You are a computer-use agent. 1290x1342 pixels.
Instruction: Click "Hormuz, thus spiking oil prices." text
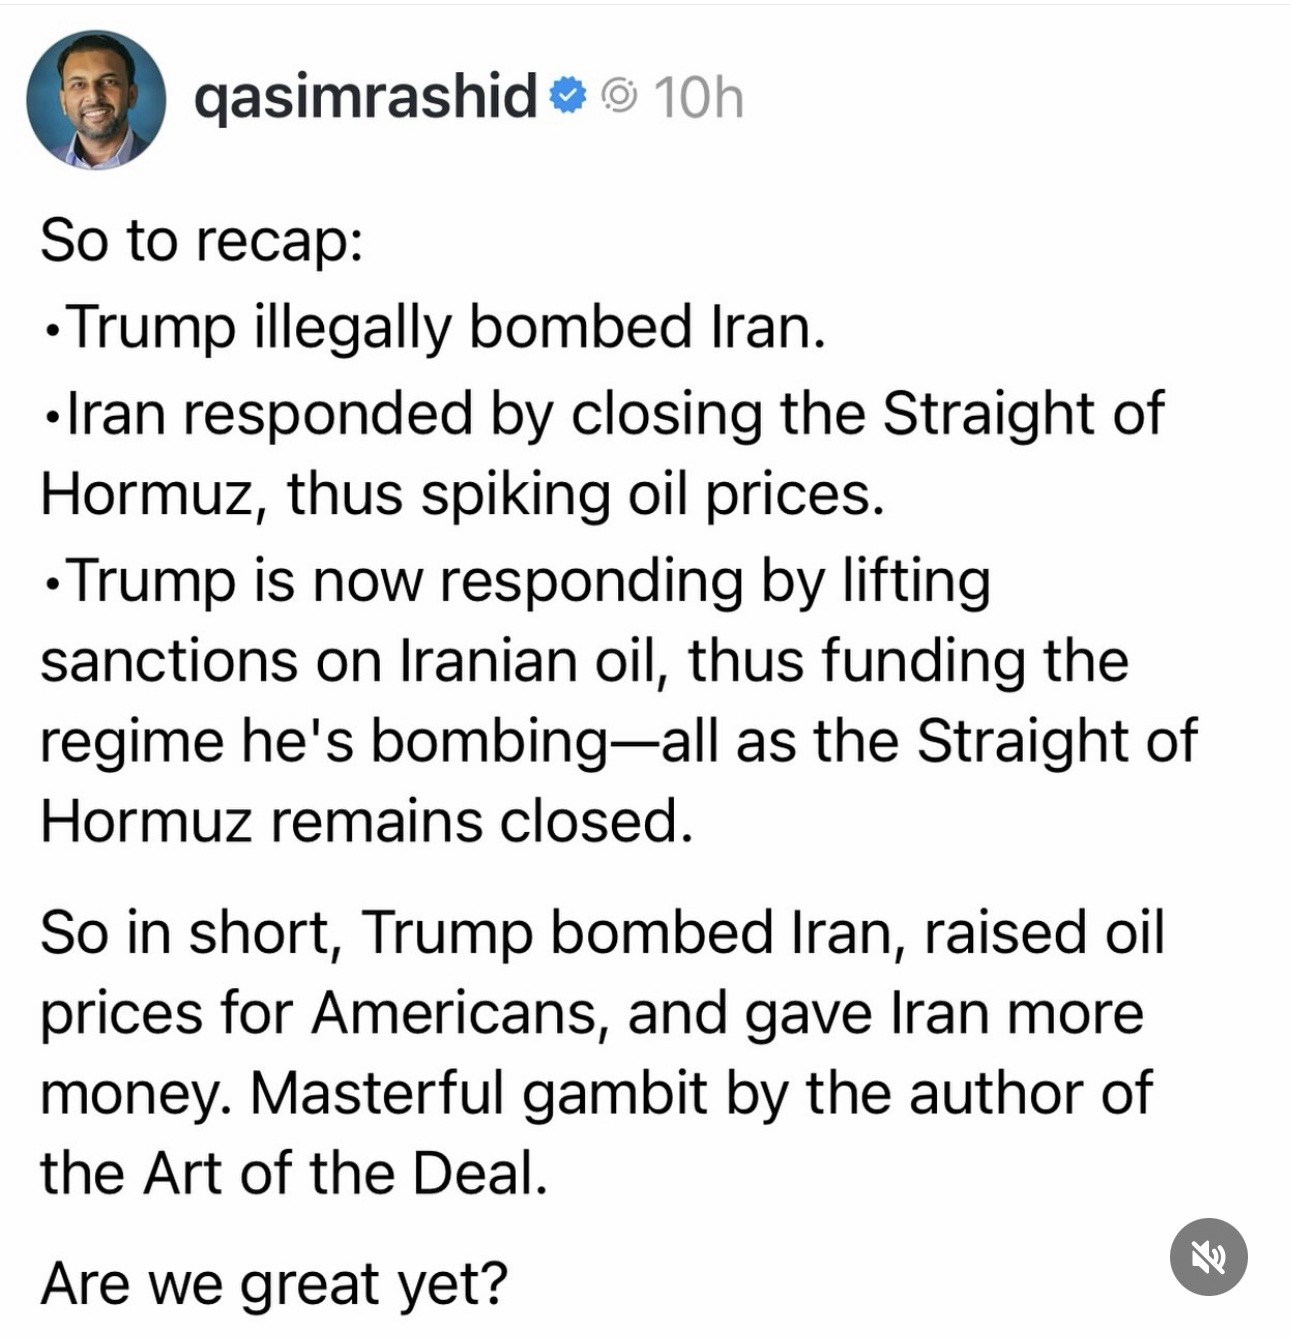[x=462, y=494]
